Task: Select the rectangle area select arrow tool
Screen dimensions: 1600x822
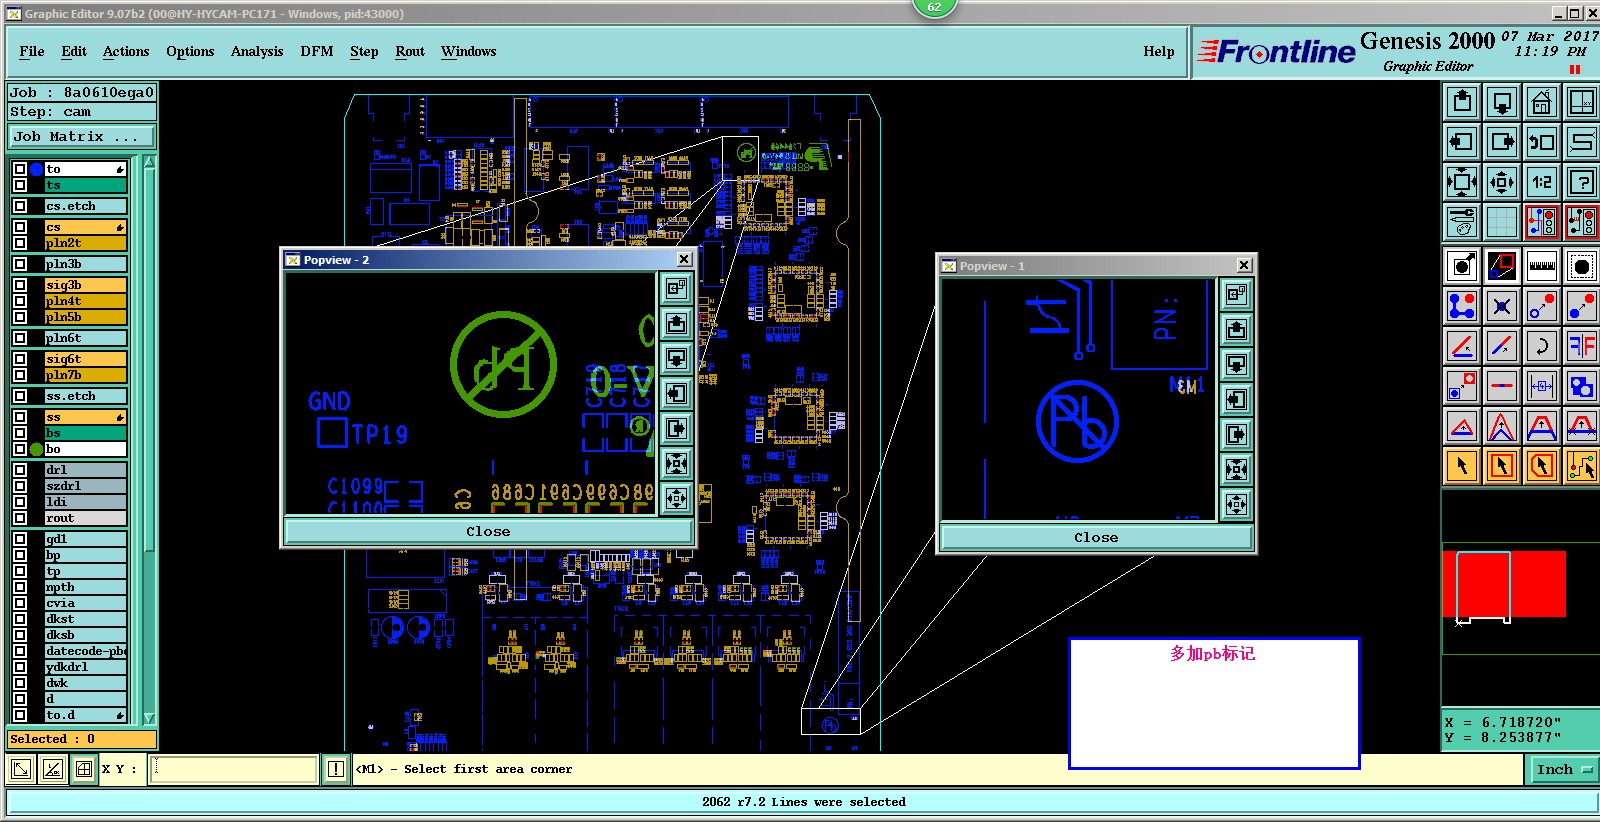Action: point(1502,466)
